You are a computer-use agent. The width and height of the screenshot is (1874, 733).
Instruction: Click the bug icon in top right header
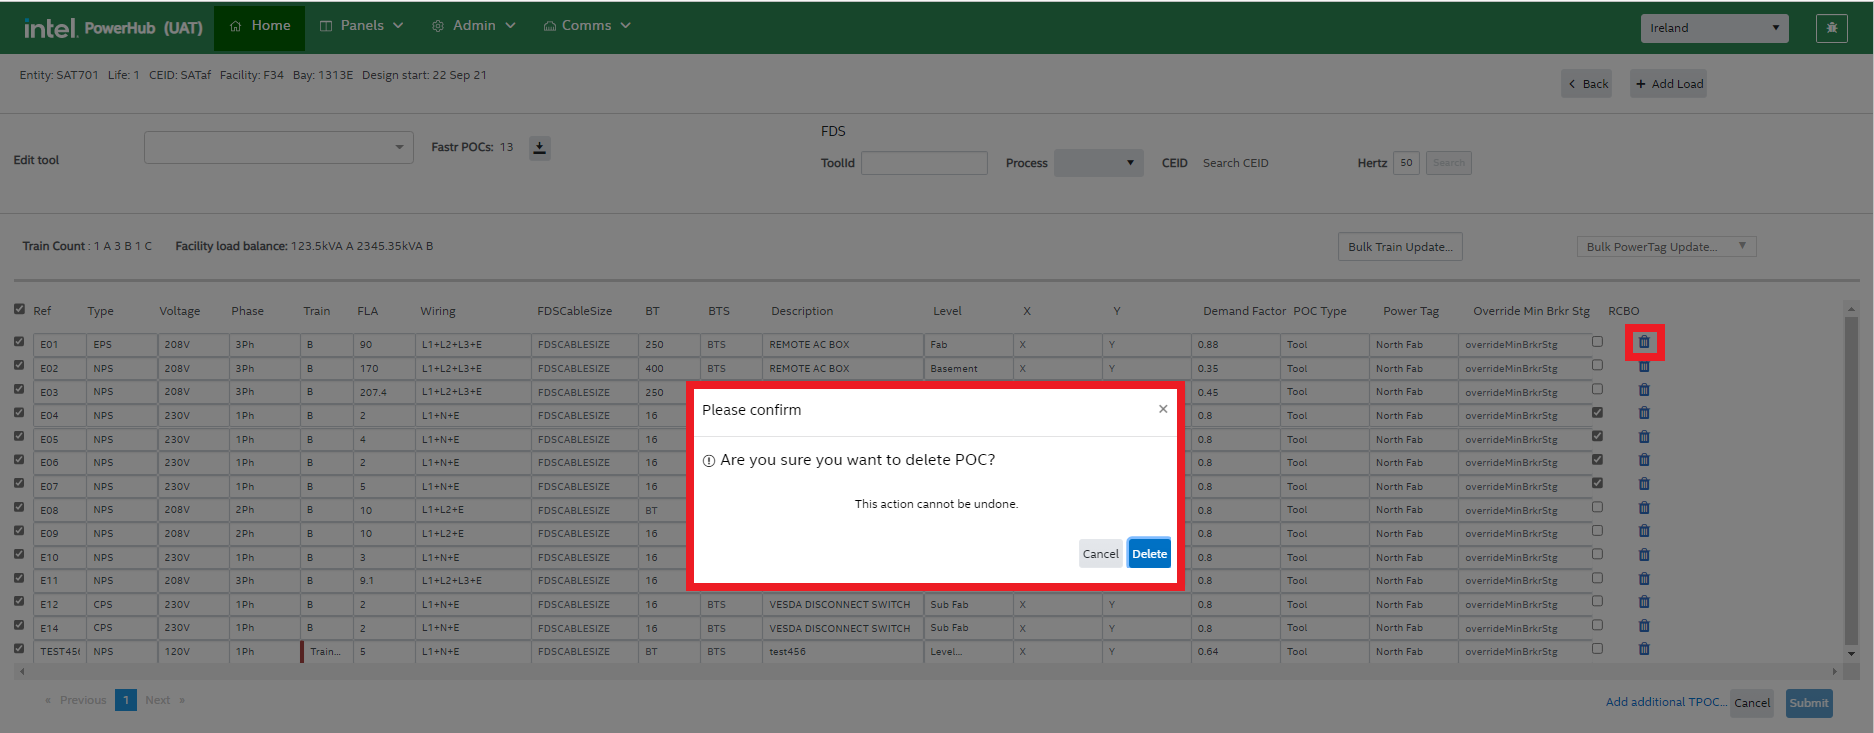coord(1831,28)
